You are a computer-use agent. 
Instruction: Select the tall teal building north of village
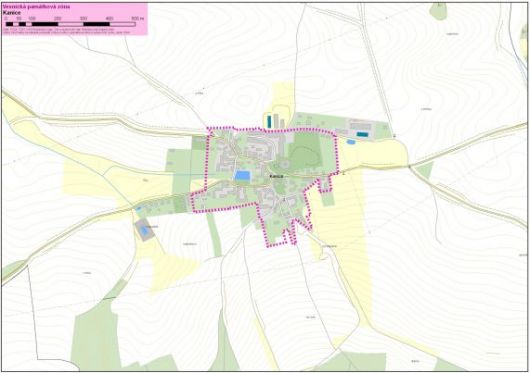(269, 122)
